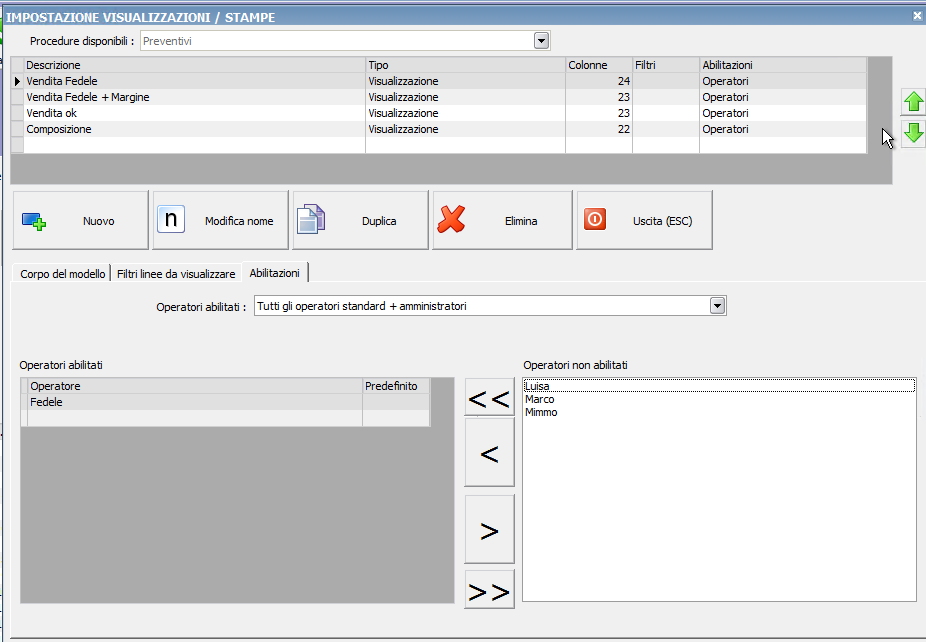Screen dimensions: 926x642
Task: Open the Operatori abilitati dropdown arrow
Action: click(717, 306)
